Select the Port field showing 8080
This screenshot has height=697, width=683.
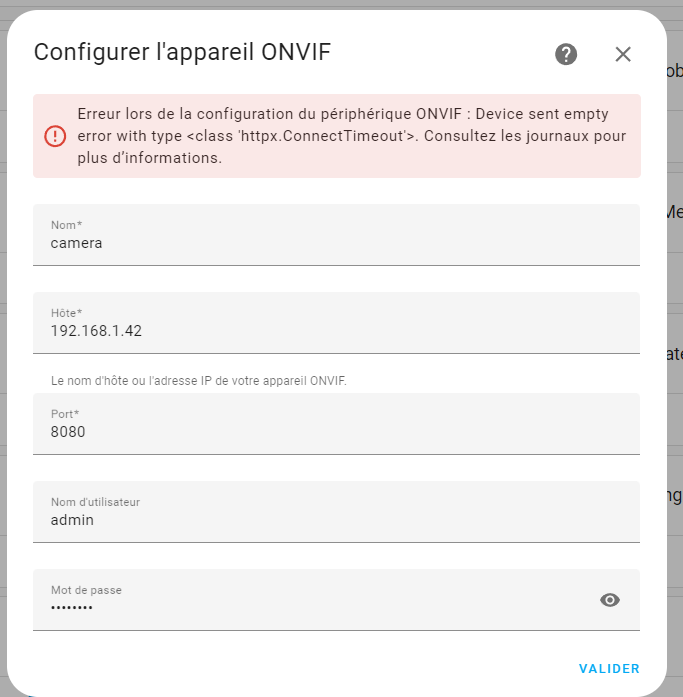tap(336, 424)
